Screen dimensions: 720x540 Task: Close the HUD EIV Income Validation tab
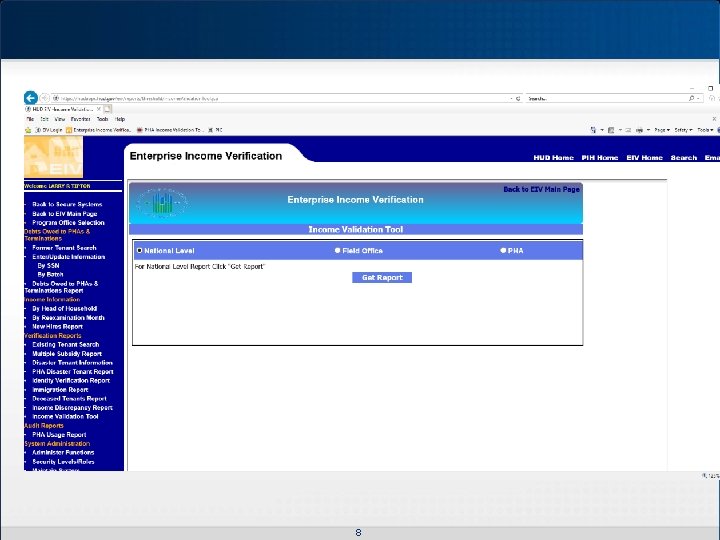pyautogui.click(x=98, y=109)
